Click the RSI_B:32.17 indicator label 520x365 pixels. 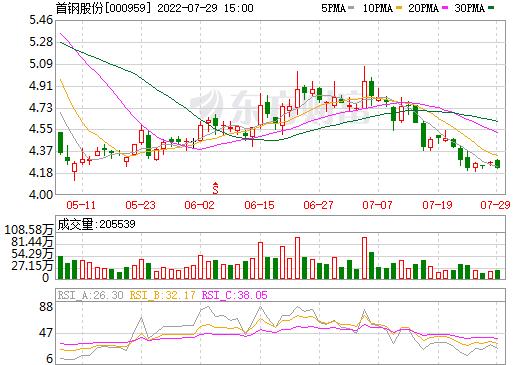162,295
